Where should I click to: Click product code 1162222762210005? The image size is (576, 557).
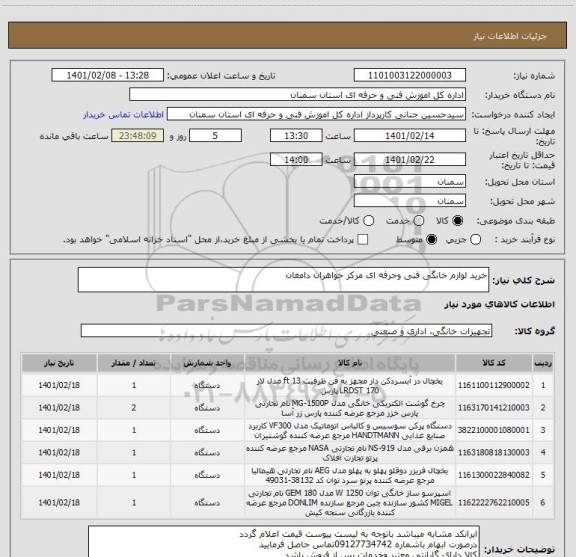494,502
